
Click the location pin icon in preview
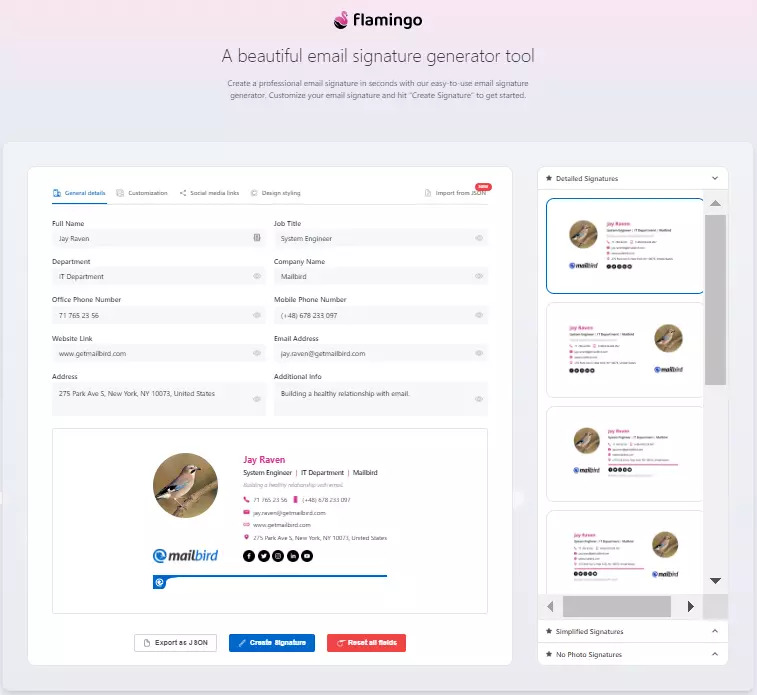[246, 537]
